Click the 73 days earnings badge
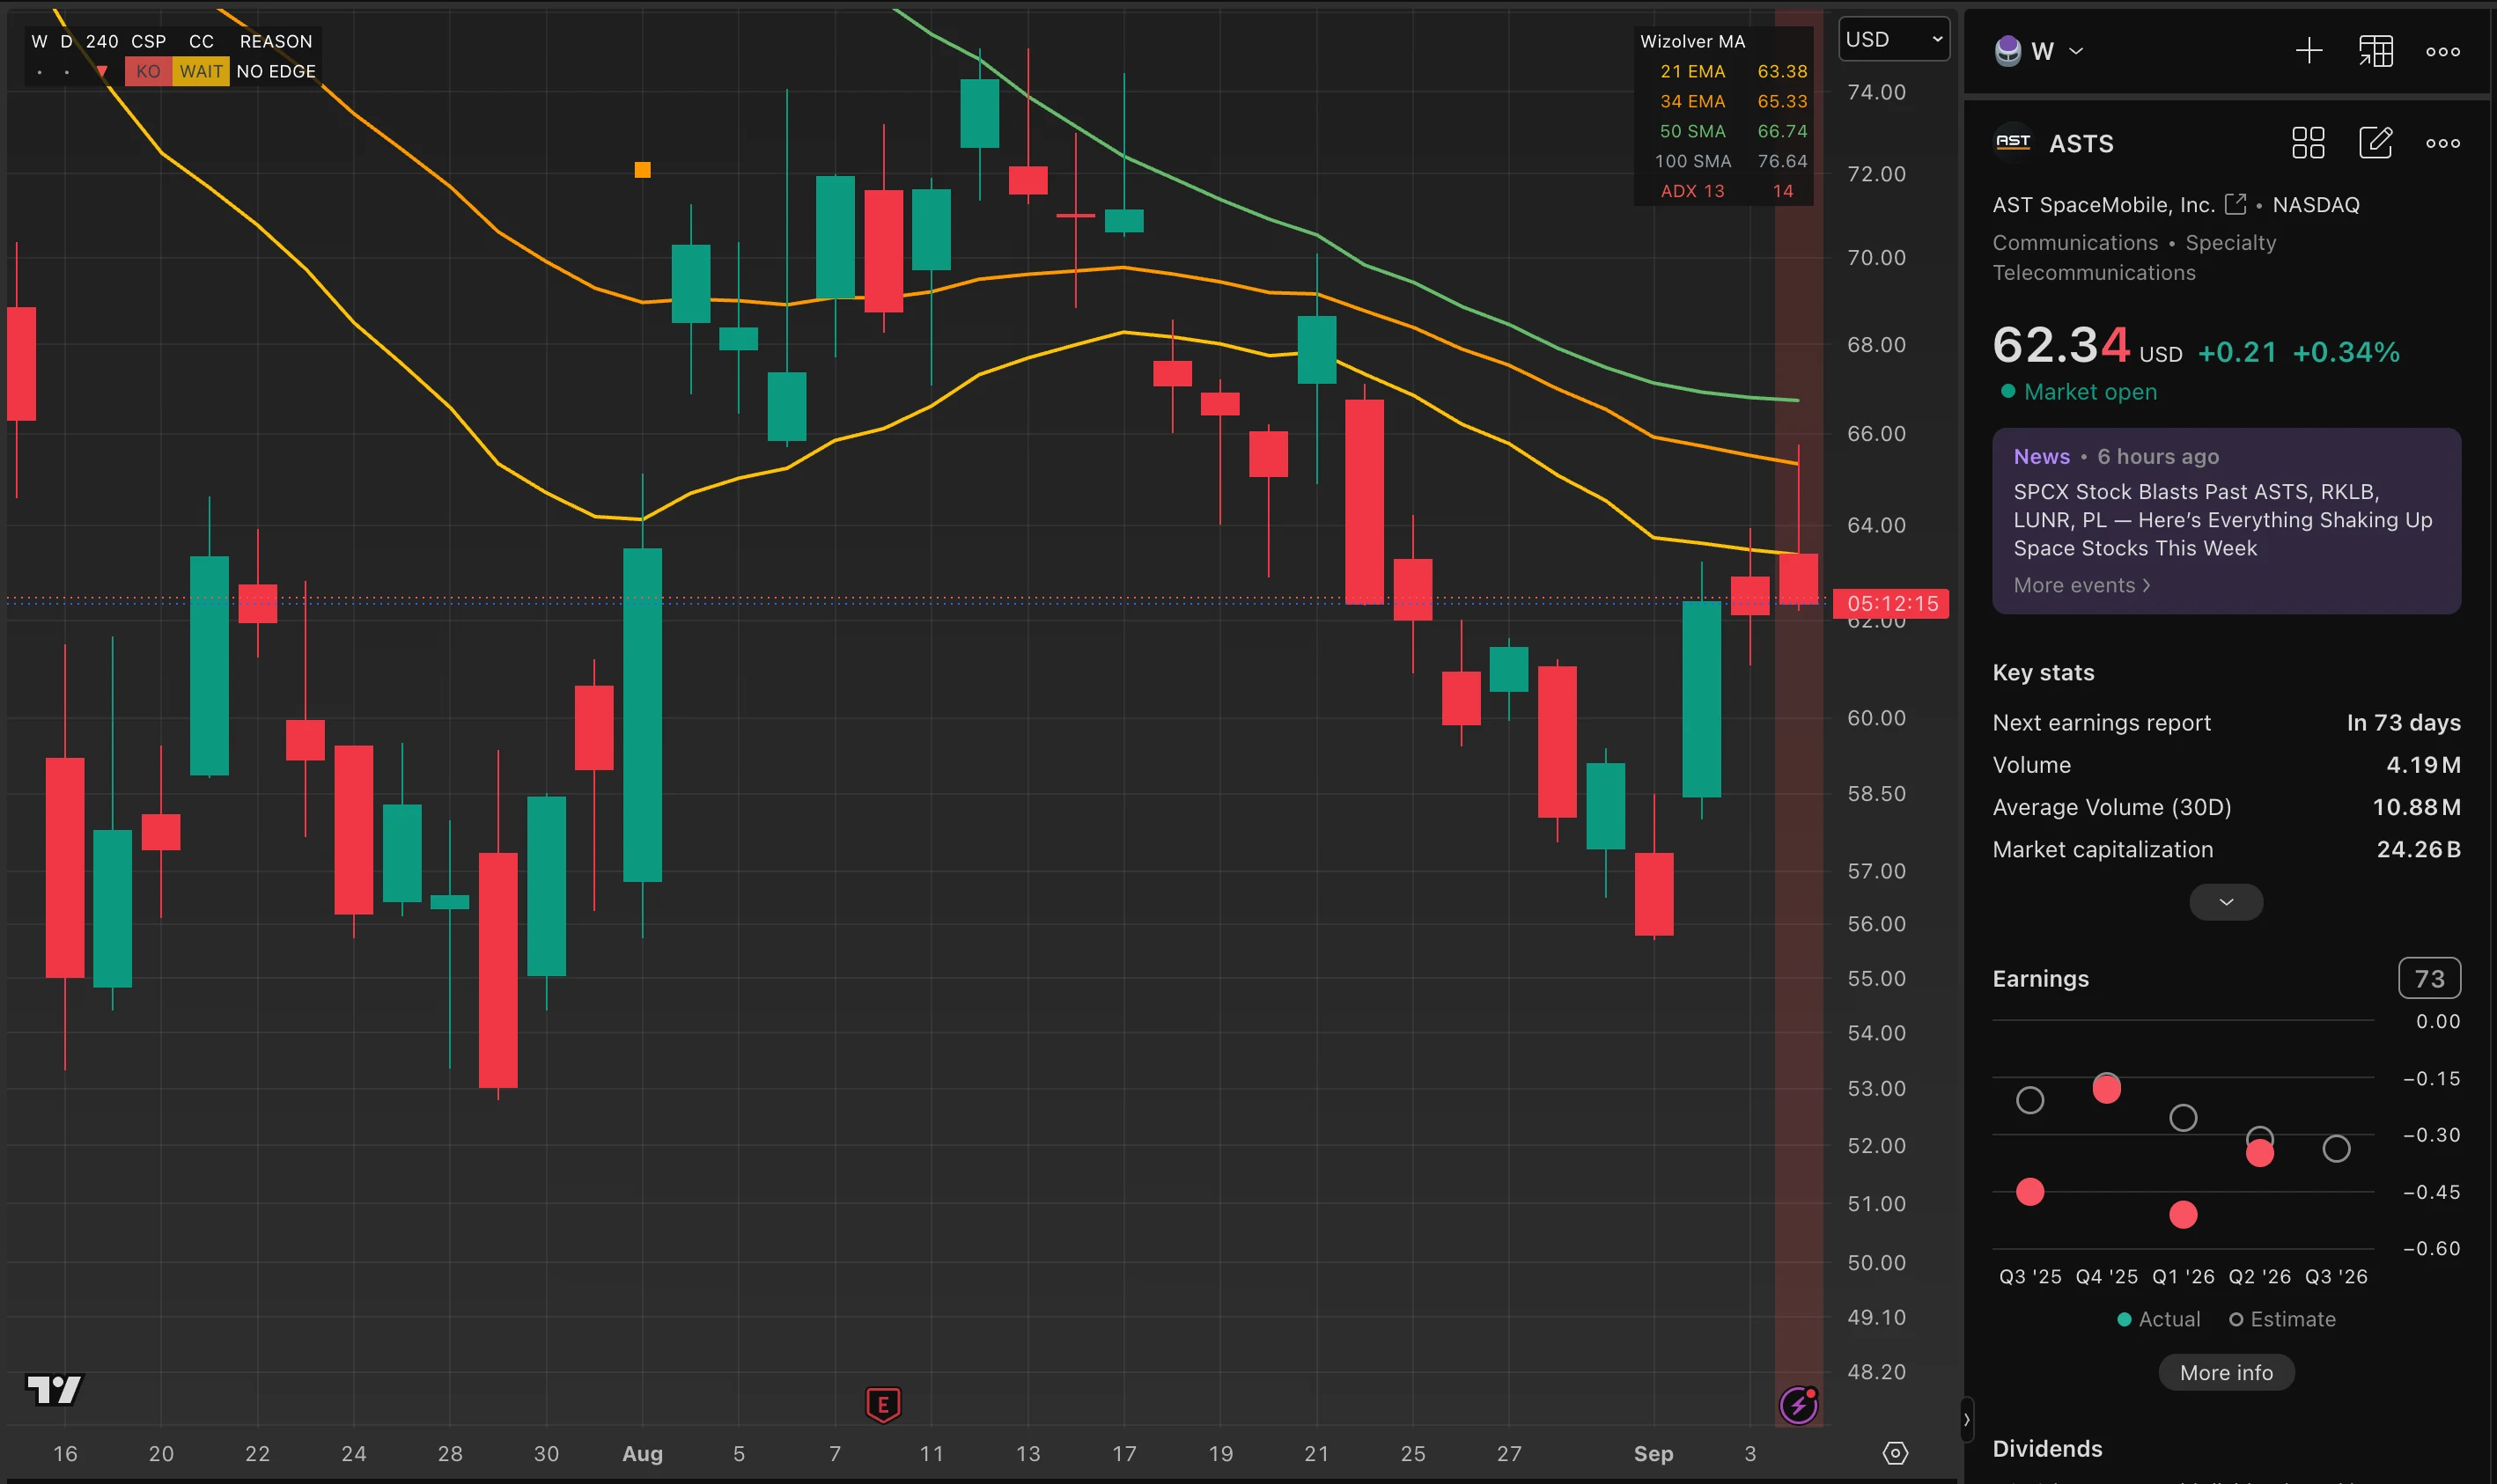 coord(2429,978)
